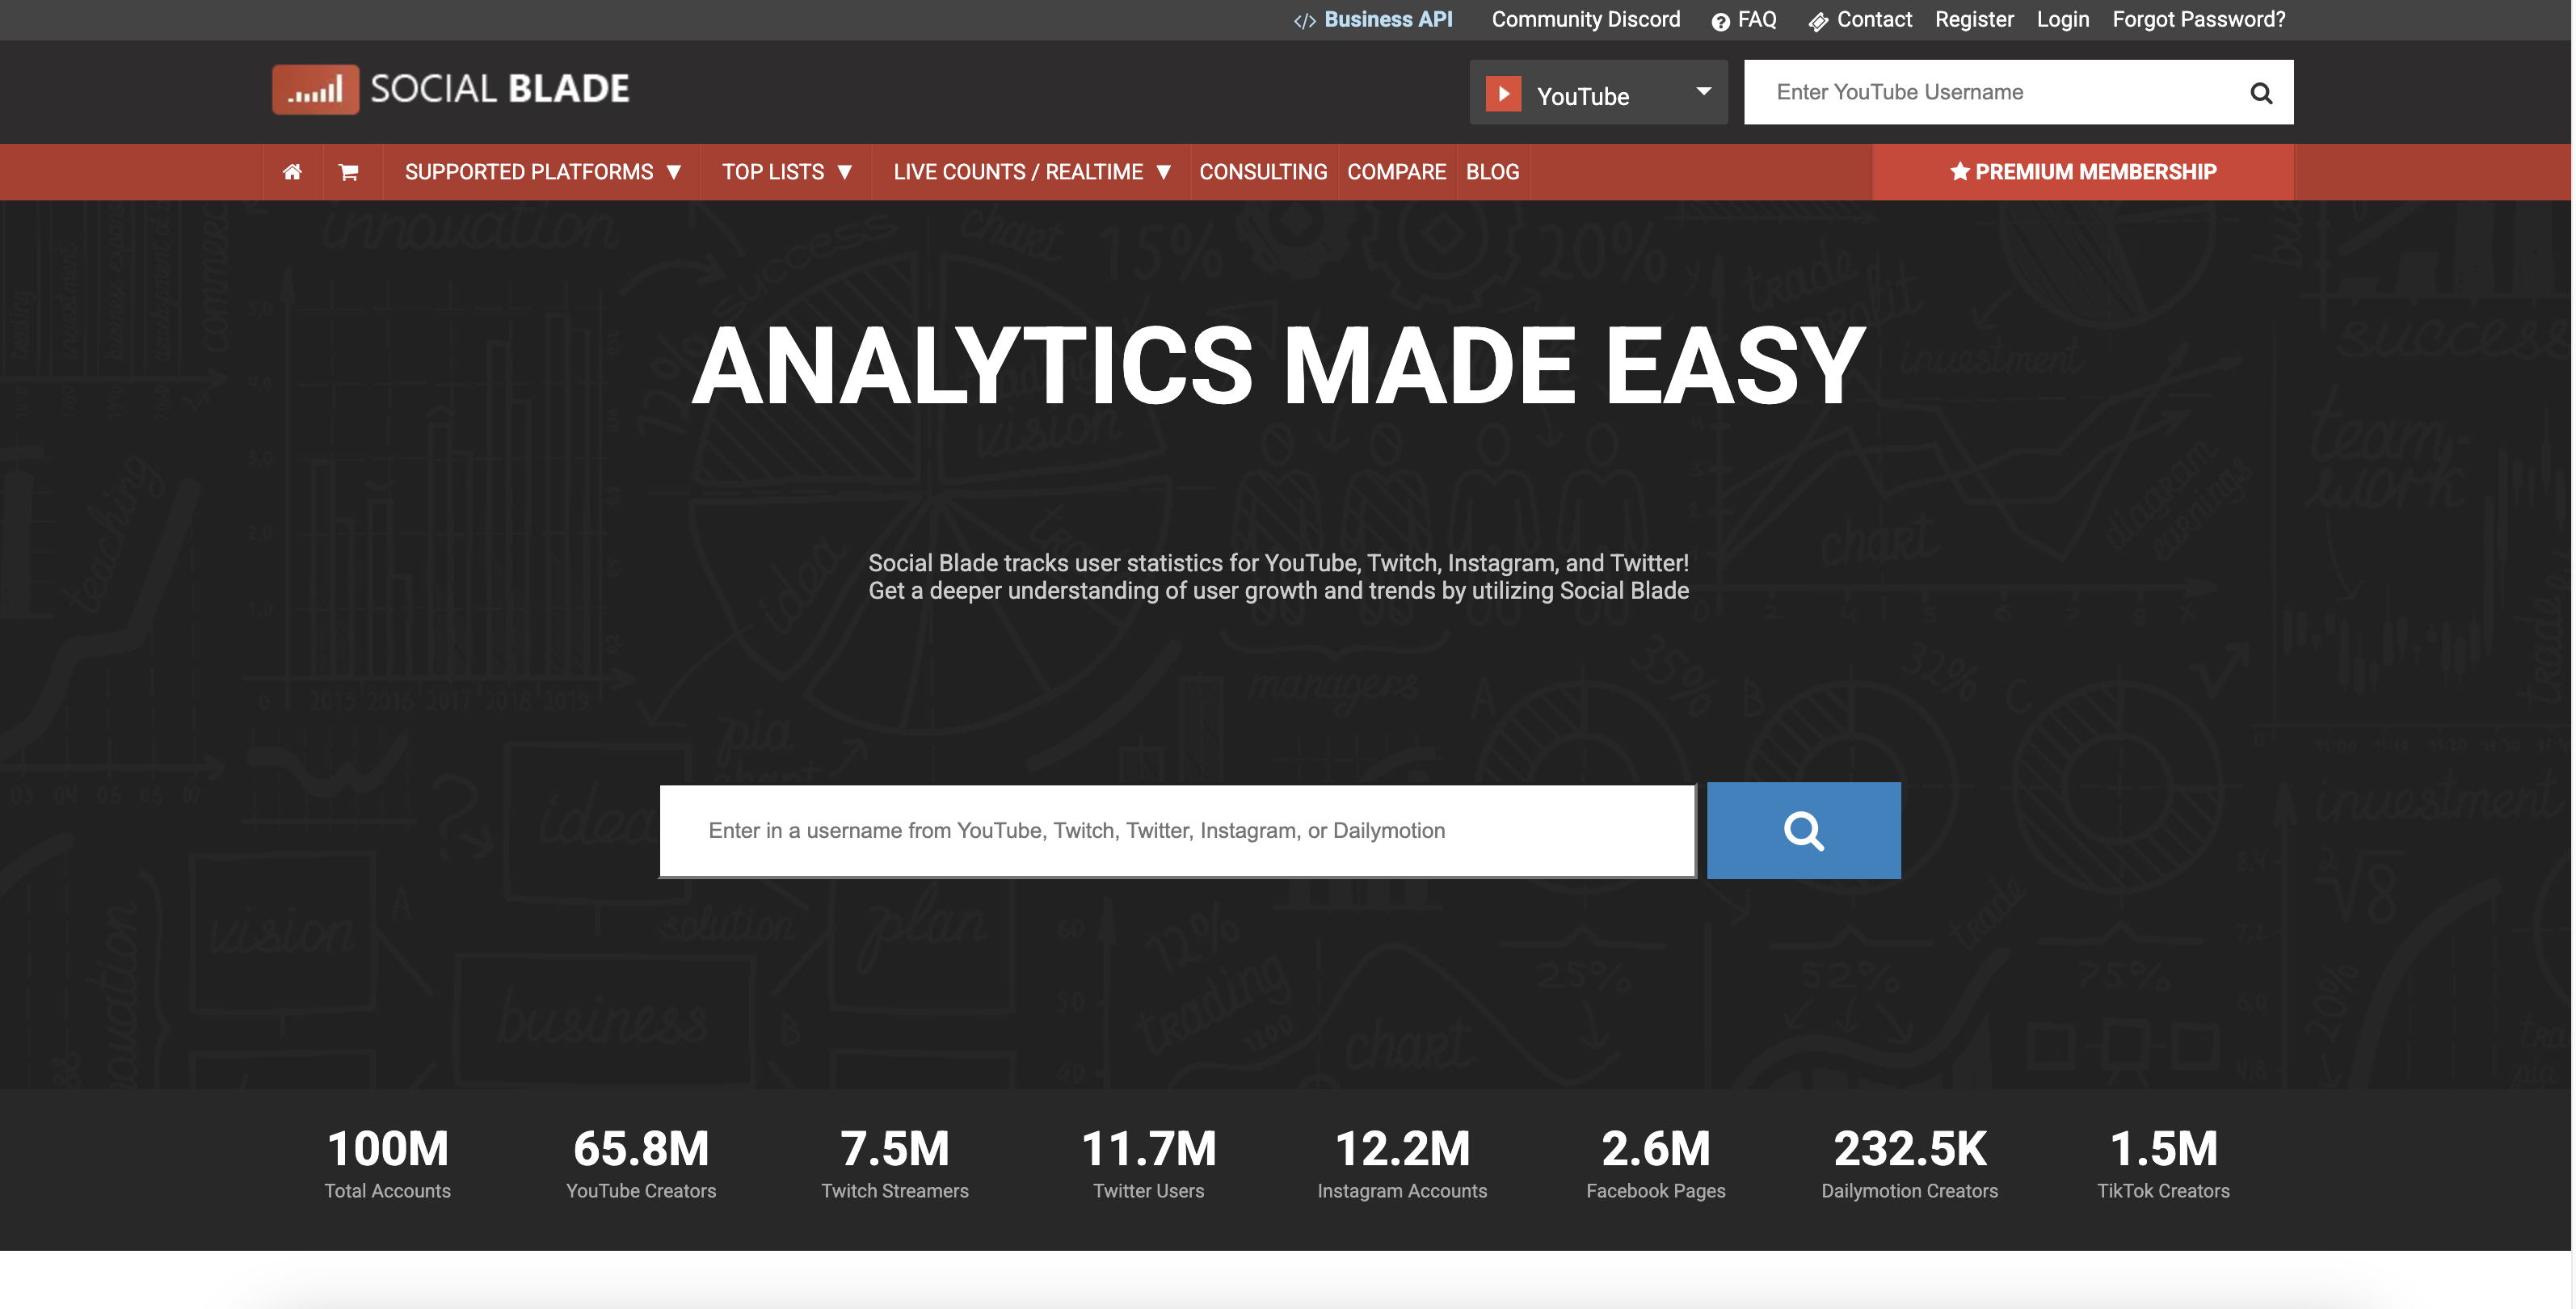The height and width of the screenshot is (1309, 2576).
Task: Click the Contact ticket icon
Action: point(1818,21)
